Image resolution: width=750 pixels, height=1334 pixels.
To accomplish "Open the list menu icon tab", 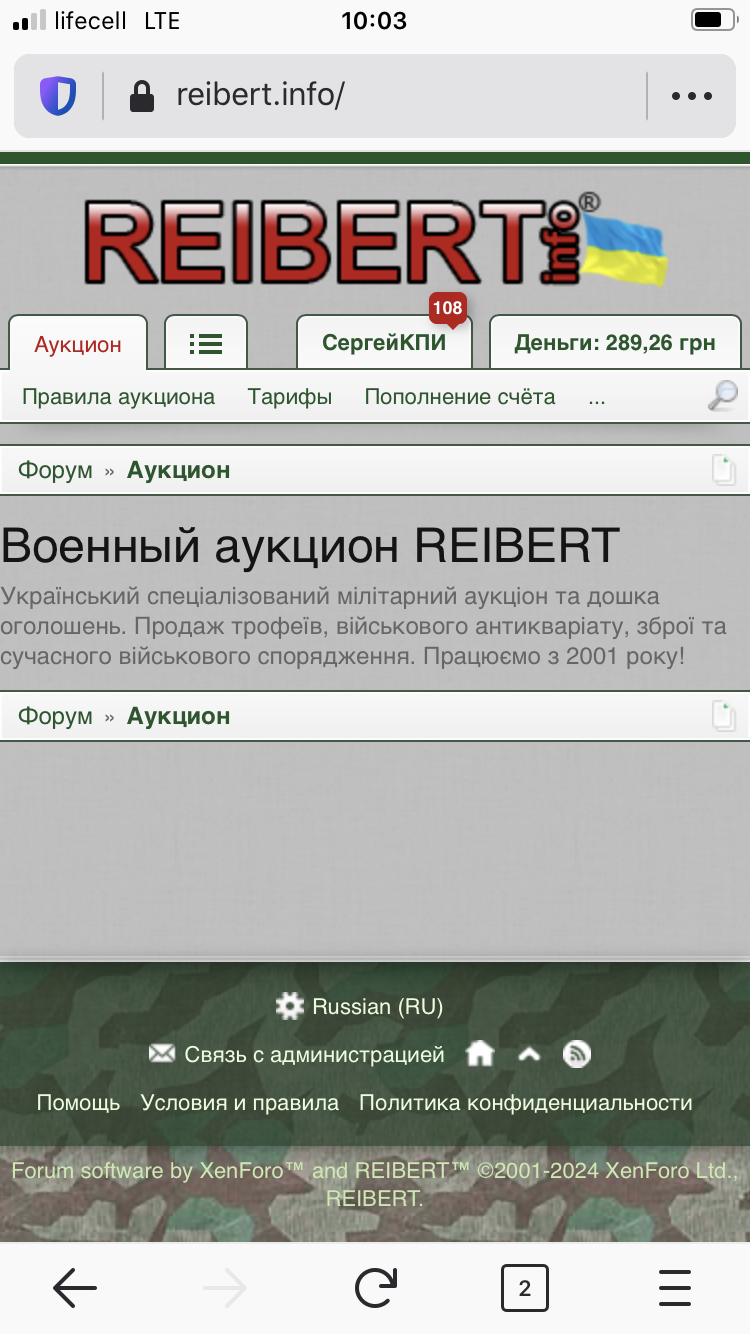I will pyautogui.click(x=206, y=343).
